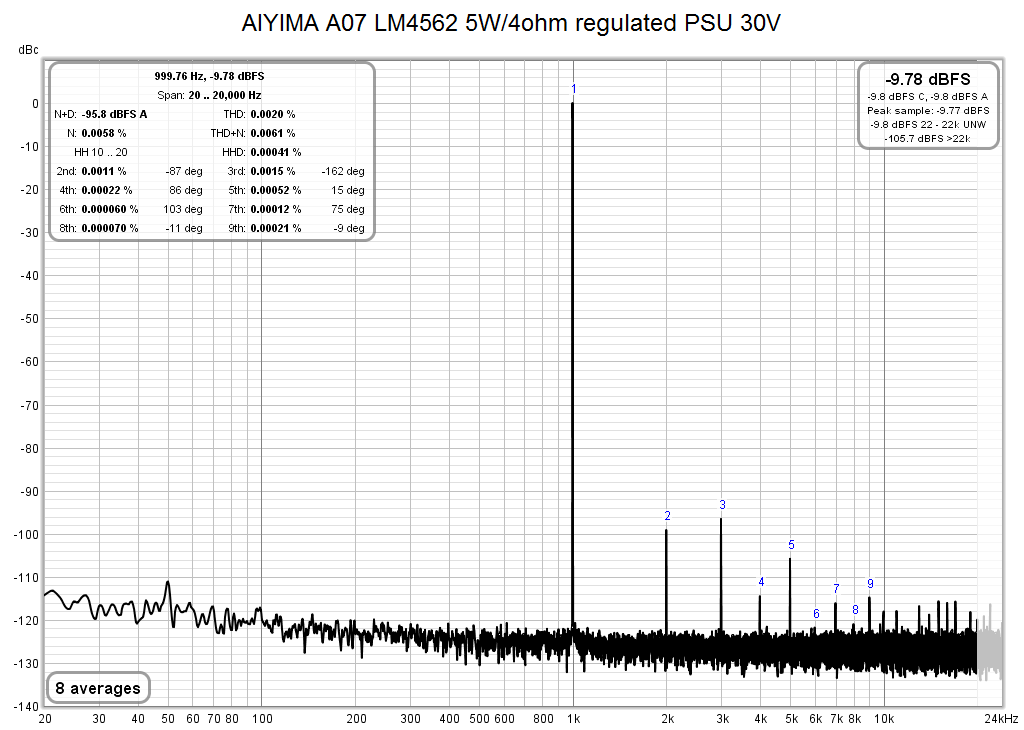
Task: Click the large bold "-9.78 dBFS" level heading
Action: point(928,79)
